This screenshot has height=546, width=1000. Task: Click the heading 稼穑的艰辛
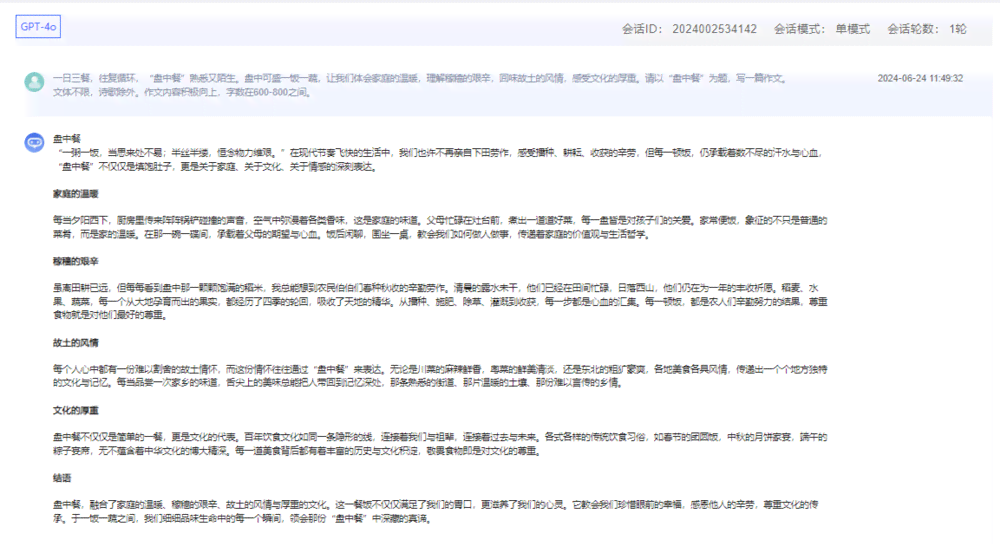click(x=76, y=262)
